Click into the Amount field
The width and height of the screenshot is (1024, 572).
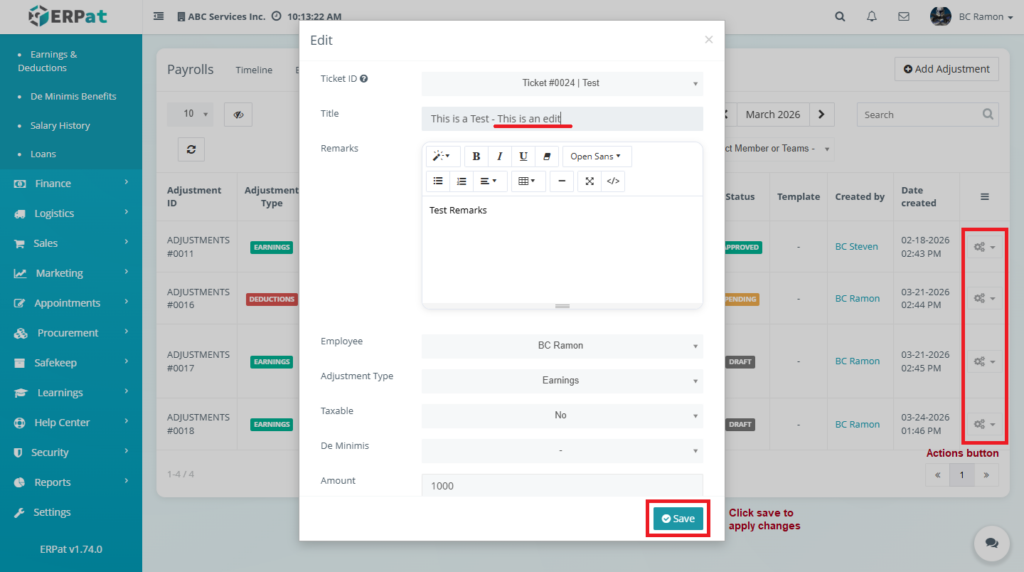561,485
